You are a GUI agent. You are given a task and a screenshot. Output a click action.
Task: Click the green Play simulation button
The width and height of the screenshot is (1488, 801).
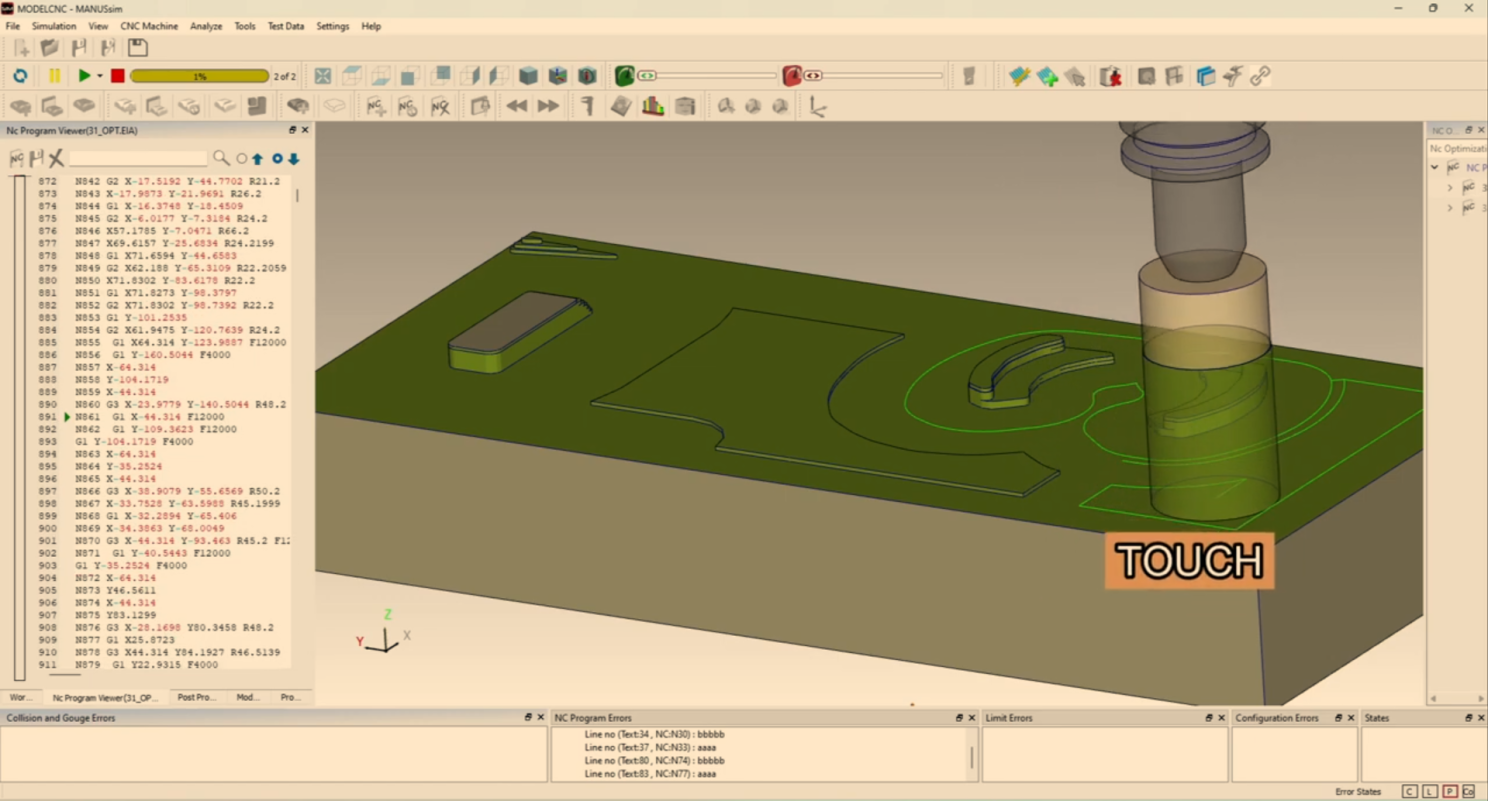(x=84, y=76)
